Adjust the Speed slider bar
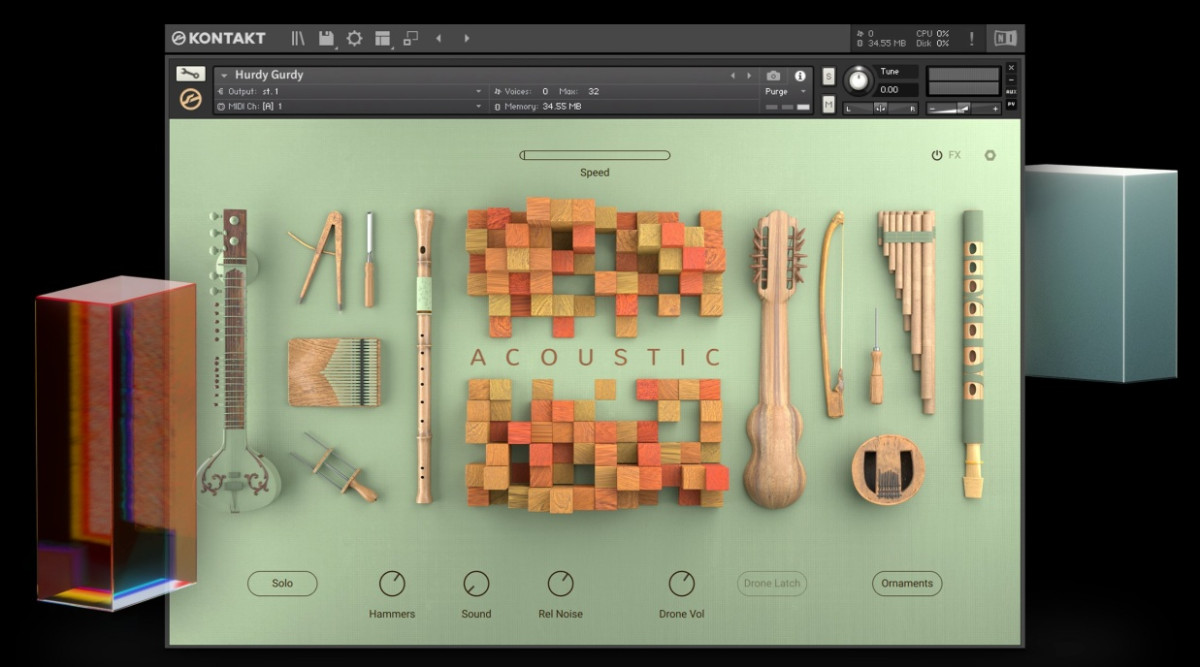Viewport: 1200px width, 667px height. pyautogui.click(x=595, y=155)
